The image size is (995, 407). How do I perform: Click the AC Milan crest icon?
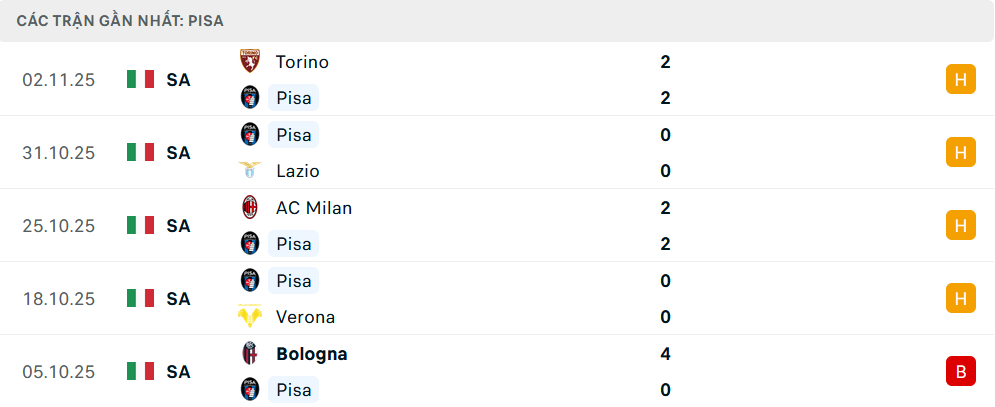coord(249,208)
